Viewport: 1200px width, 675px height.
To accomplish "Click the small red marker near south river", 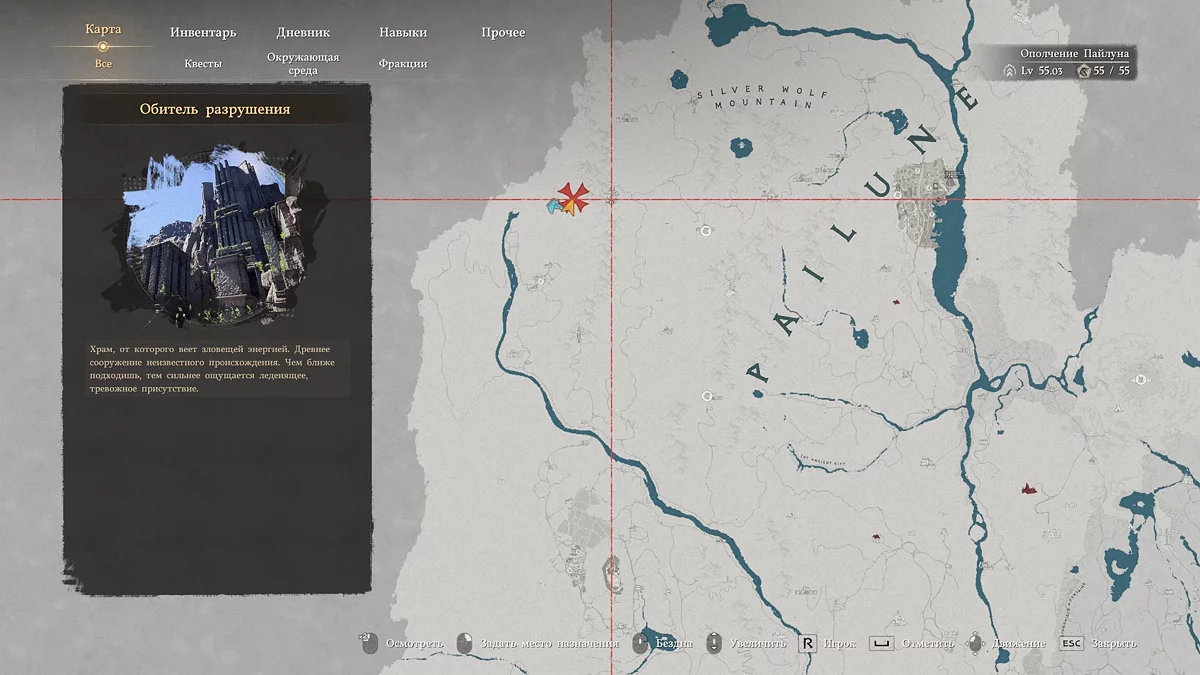I will click(876, 537).
